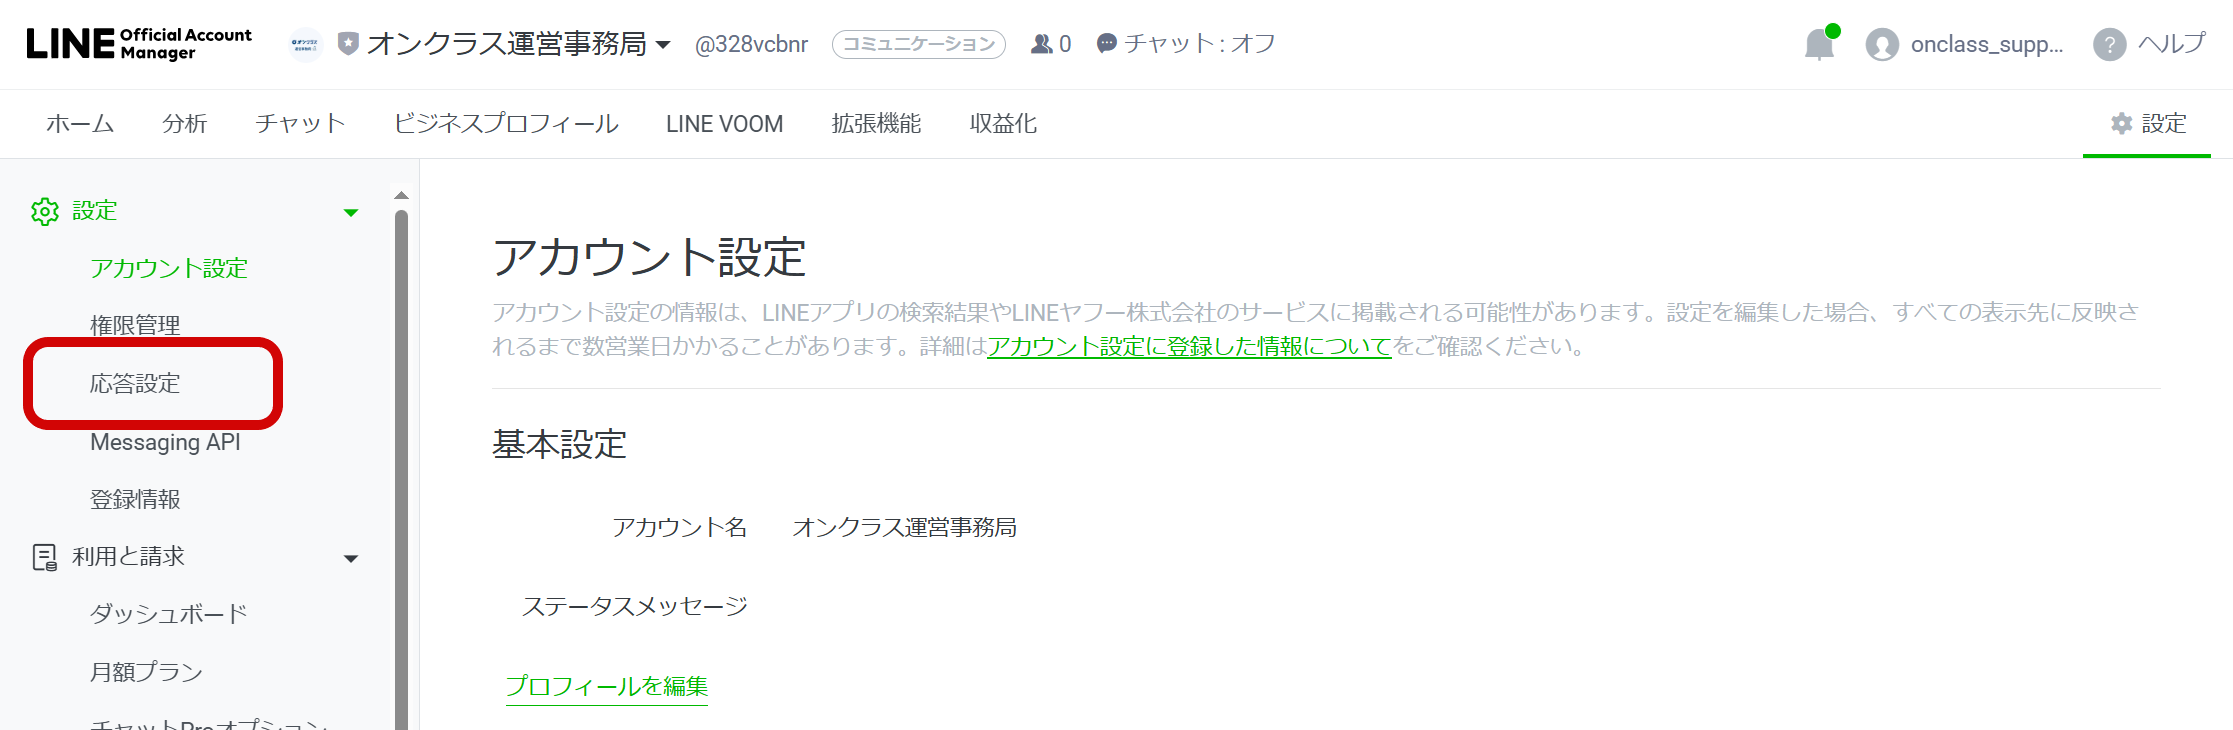Select Messaging API in the sidebar
Viewport: 2233px width, 730px height.
165,442
